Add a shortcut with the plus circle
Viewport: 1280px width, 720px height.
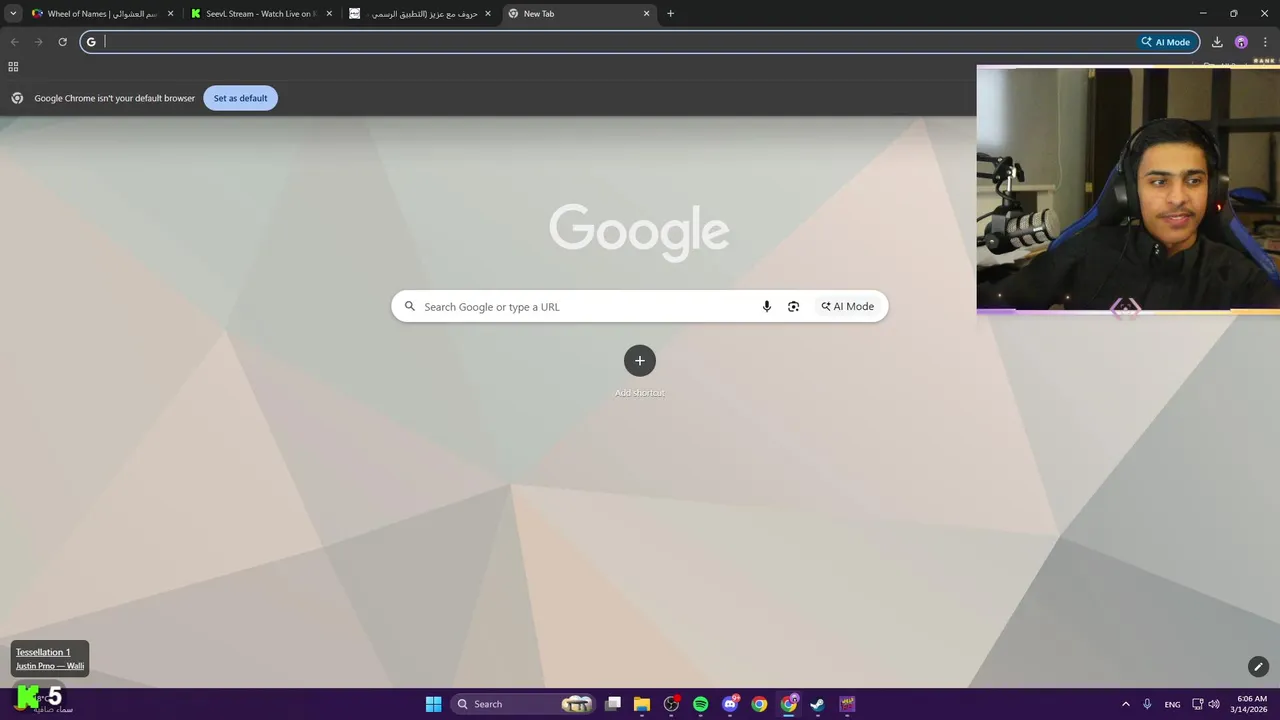pos(640,361)
